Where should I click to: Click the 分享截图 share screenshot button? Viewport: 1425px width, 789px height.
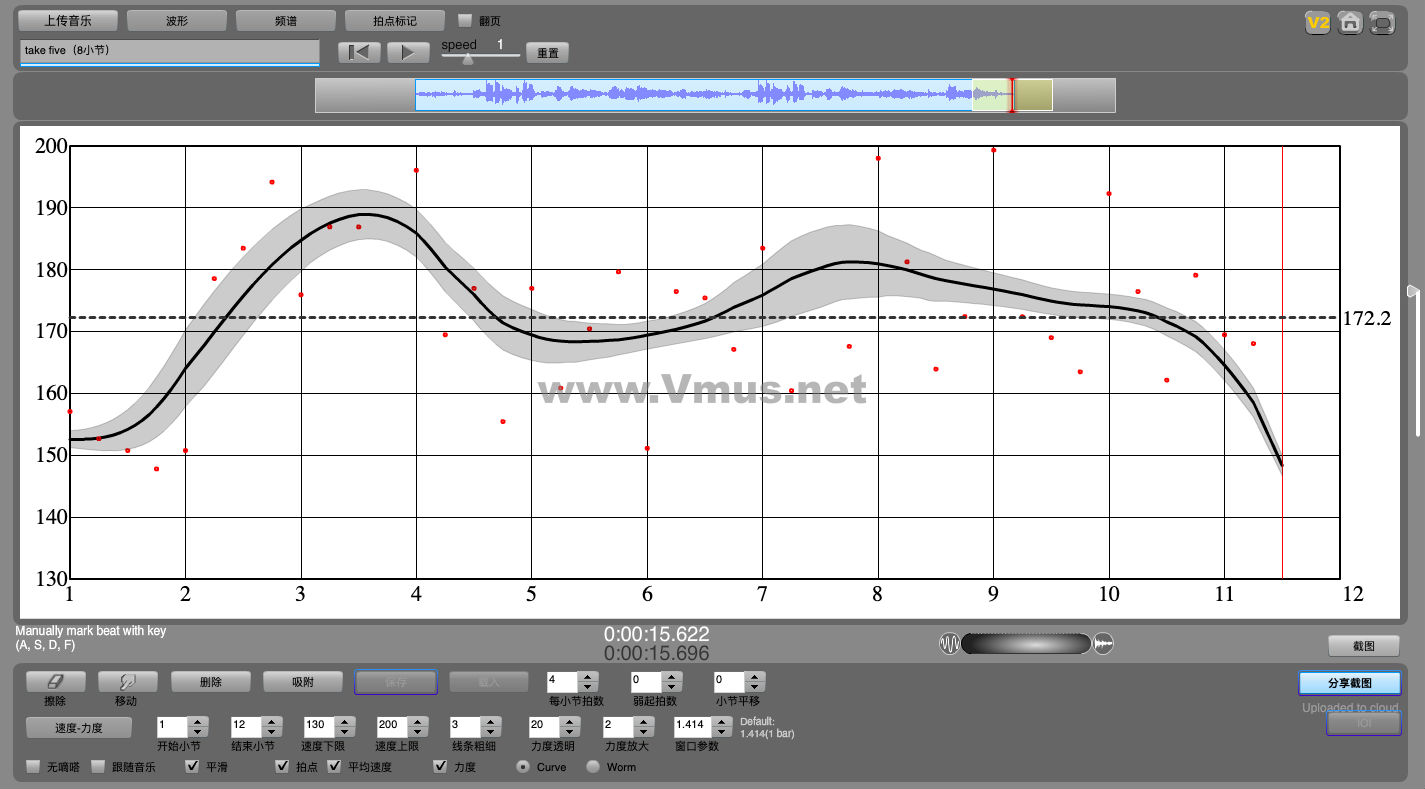pyautogui.click(x=1349, y=683)
